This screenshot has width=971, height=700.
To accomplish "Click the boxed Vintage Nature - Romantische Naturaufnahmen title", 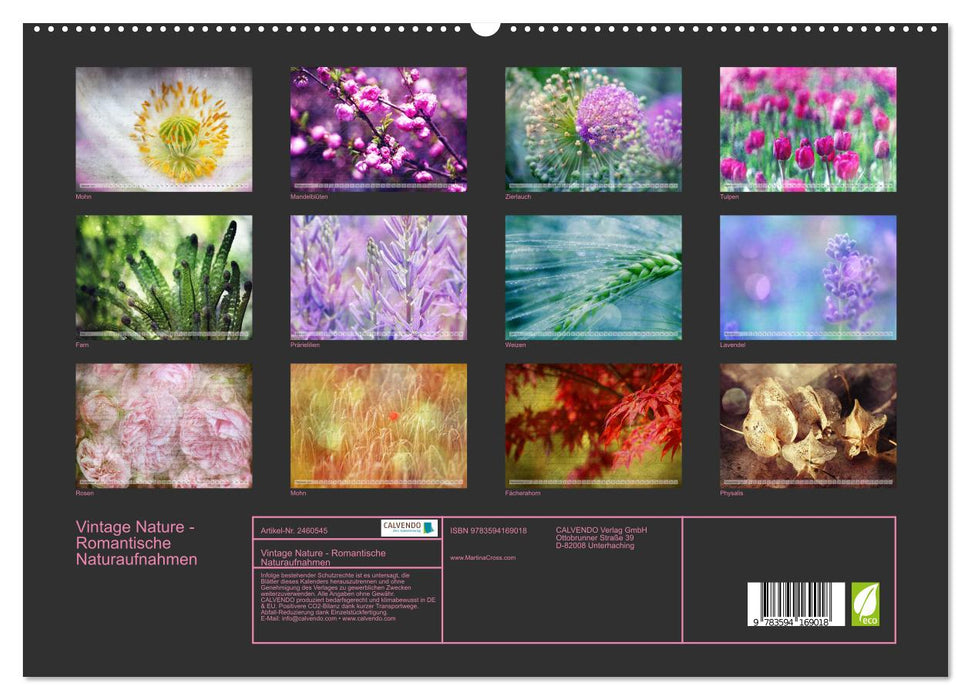I will pyautogui.click(x=323, y=558).
